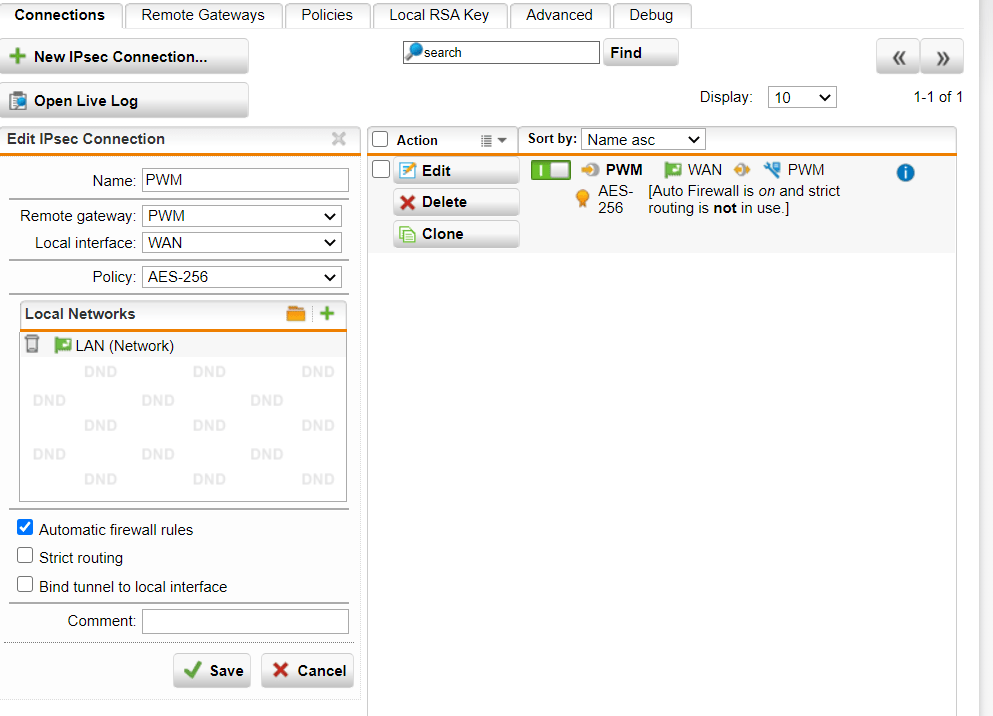
Task: Clone the PWM connection
Action: click(456, 233)
